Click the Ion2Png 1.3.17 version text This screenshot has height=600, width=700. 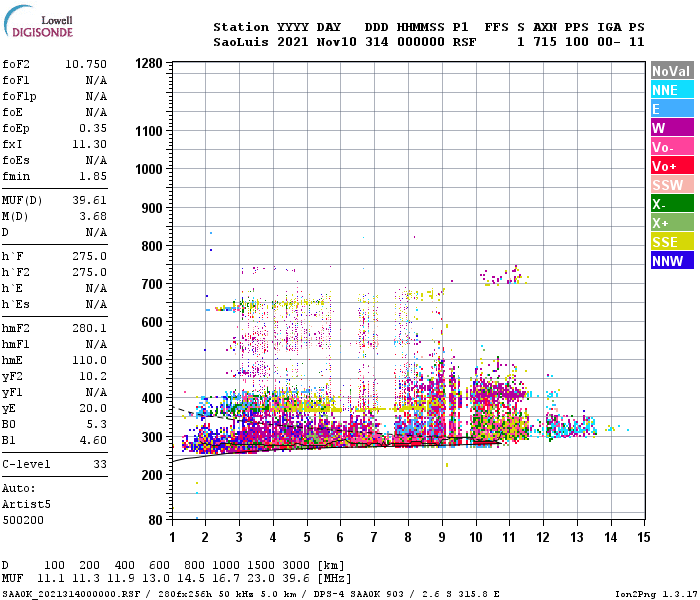pos(656,594)
